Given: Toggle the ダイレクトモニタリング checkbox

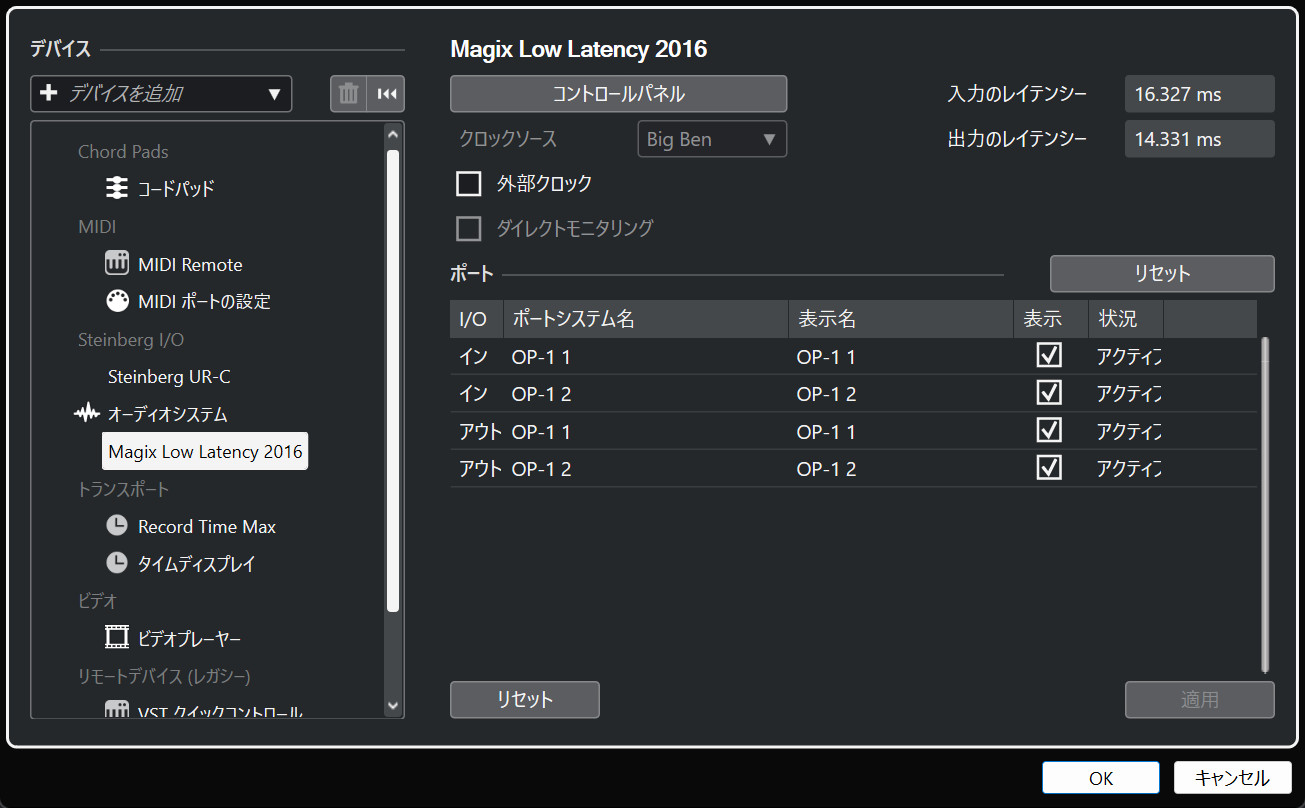Looking at the screenshot, I should [x=468, y=229].
